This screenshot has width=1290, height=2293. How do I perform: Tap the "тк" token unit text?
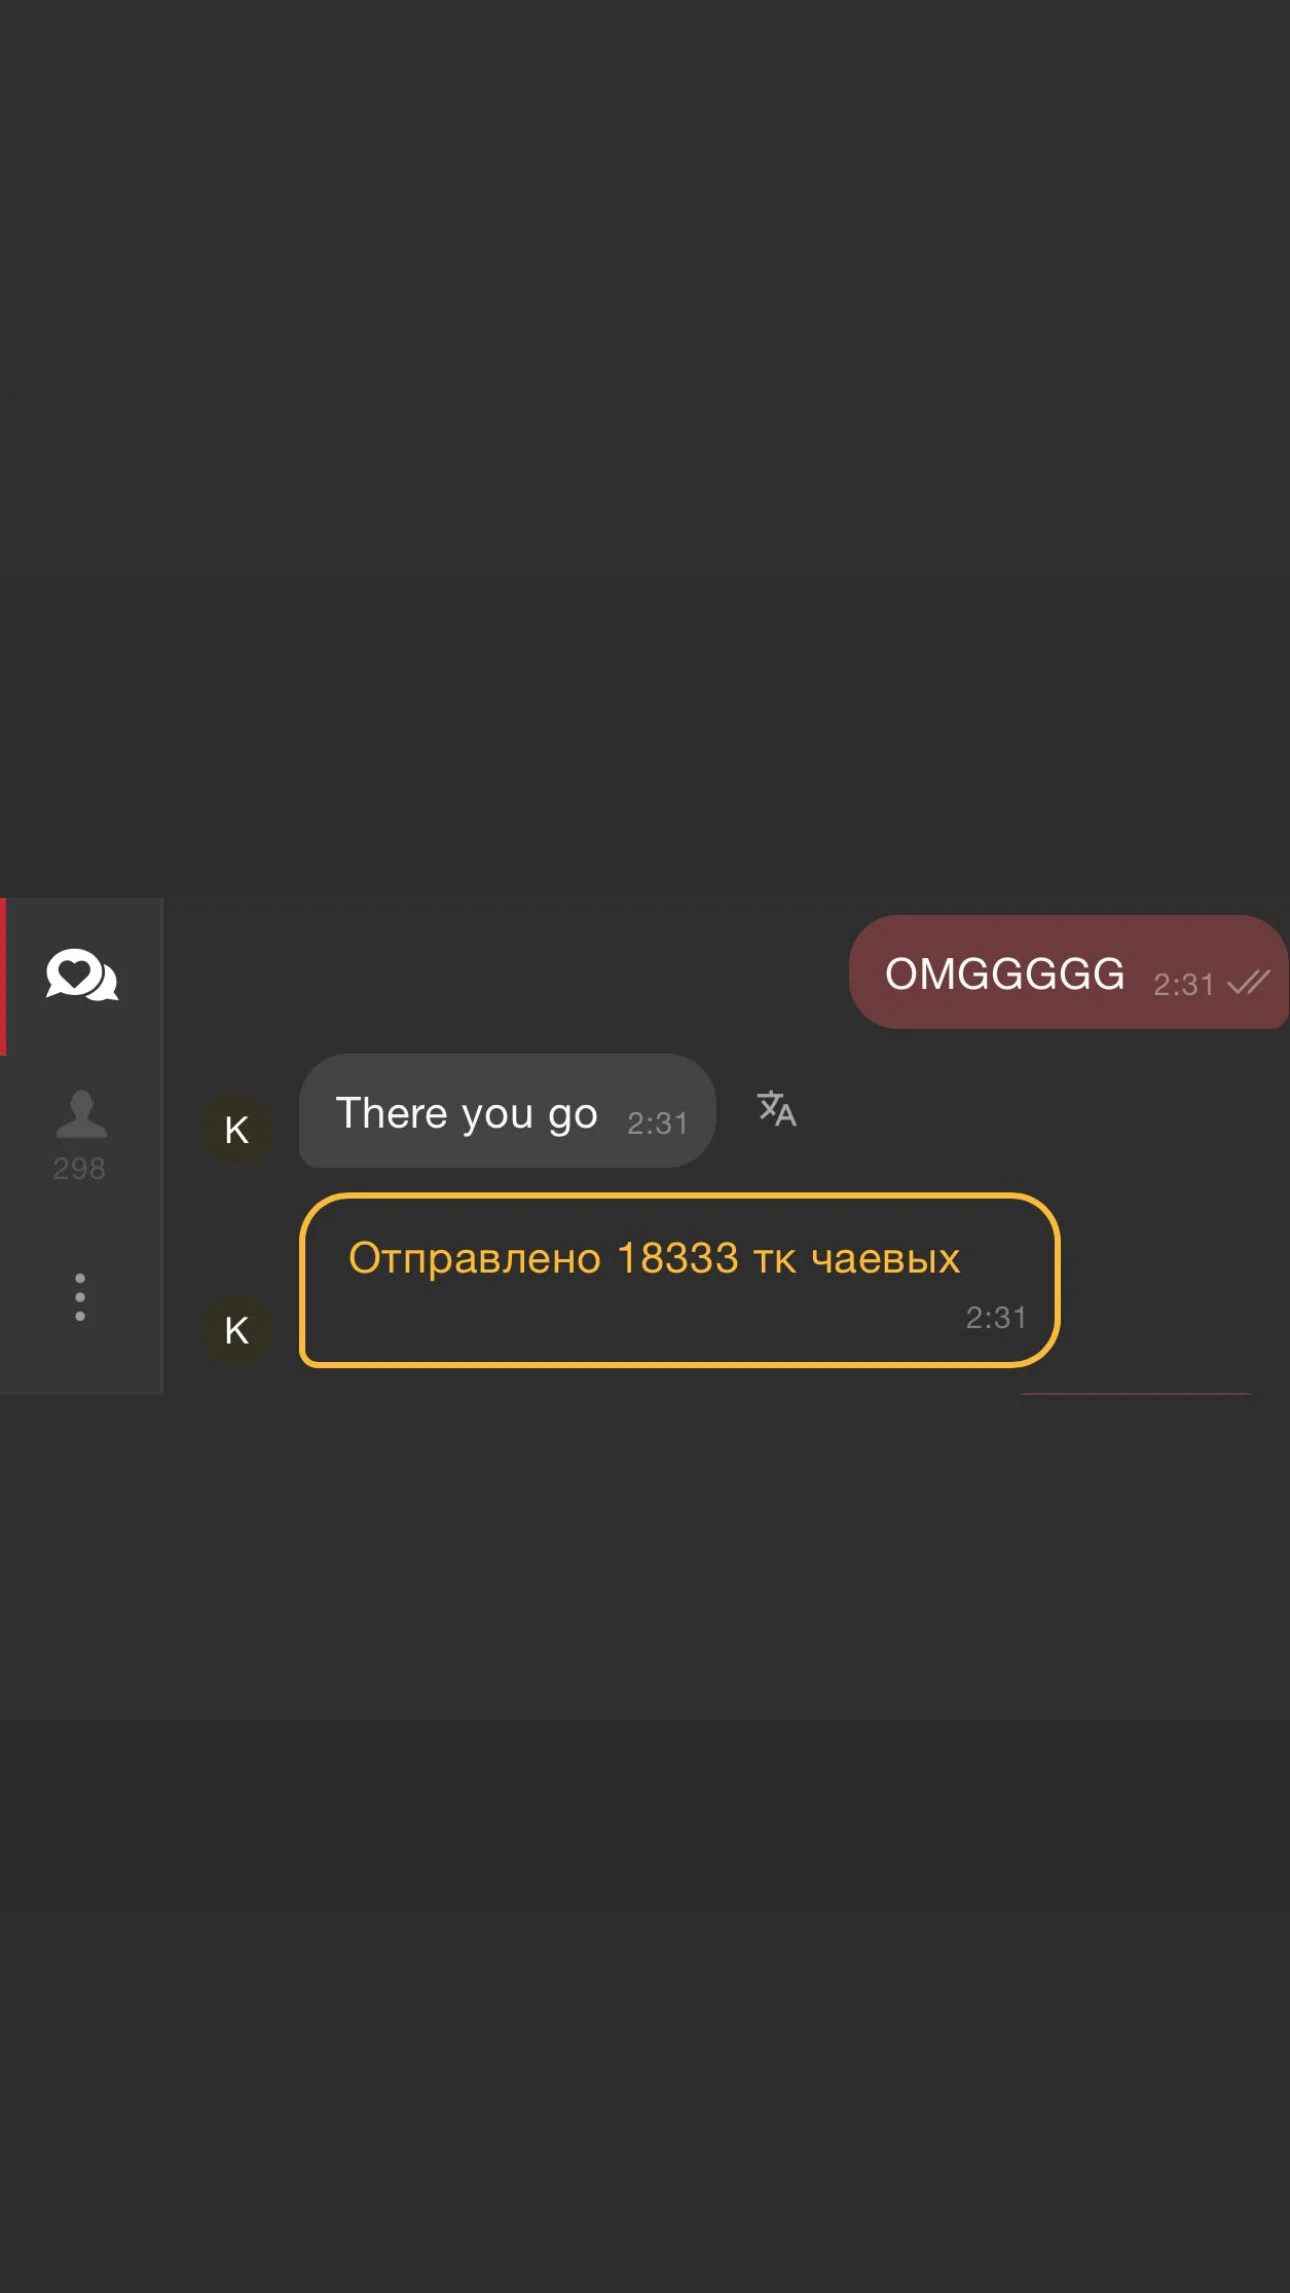pos(775,1260)
